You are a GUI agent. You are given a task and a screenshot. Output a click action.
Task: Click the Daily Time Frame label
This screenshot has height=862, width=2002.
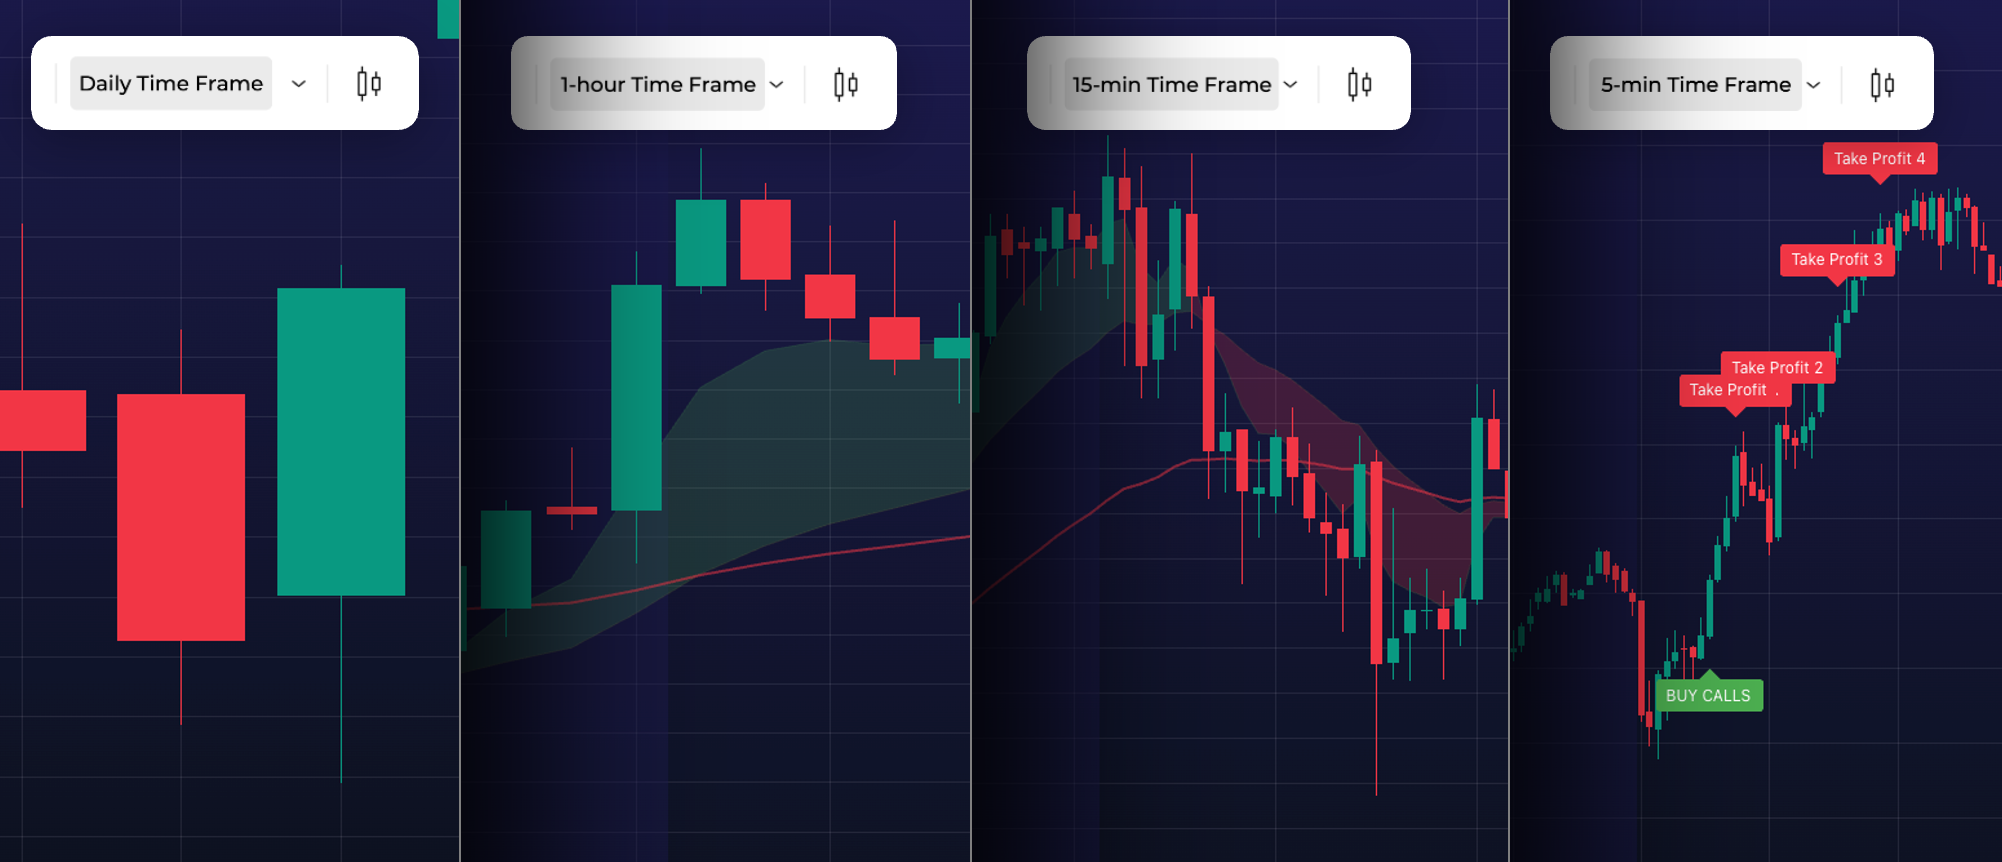[171, 84]
